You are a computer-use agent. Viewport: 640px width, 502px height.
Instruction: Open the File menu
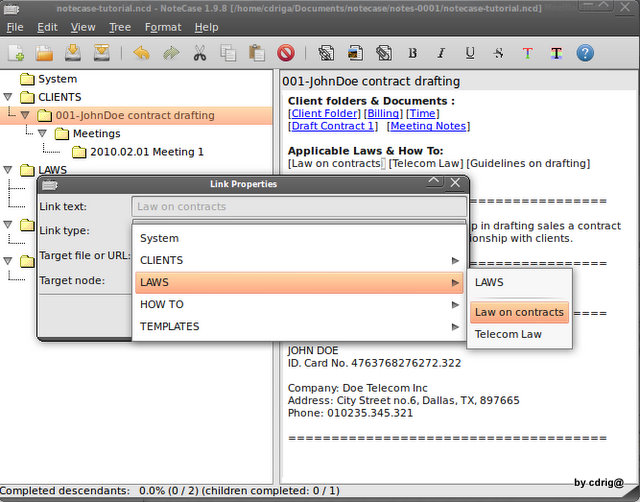point(15,27)
